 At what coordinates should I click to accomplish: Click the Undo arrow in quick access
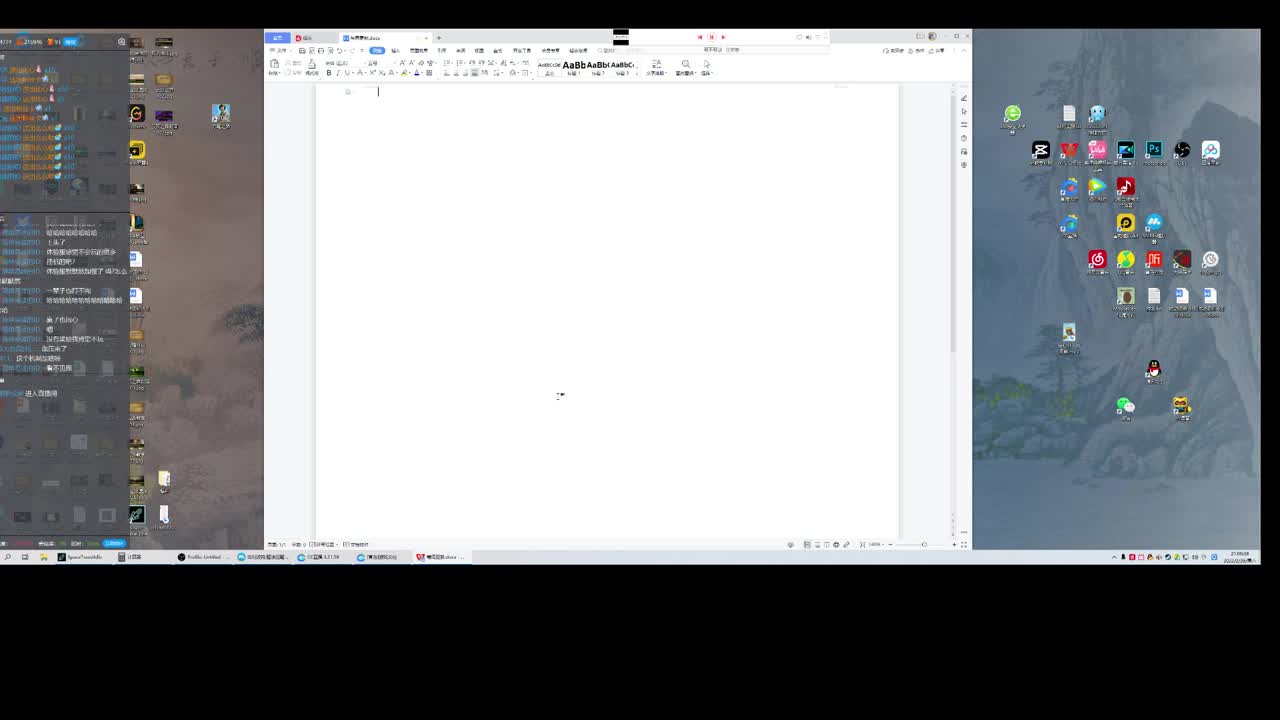(x=339, y=51)
